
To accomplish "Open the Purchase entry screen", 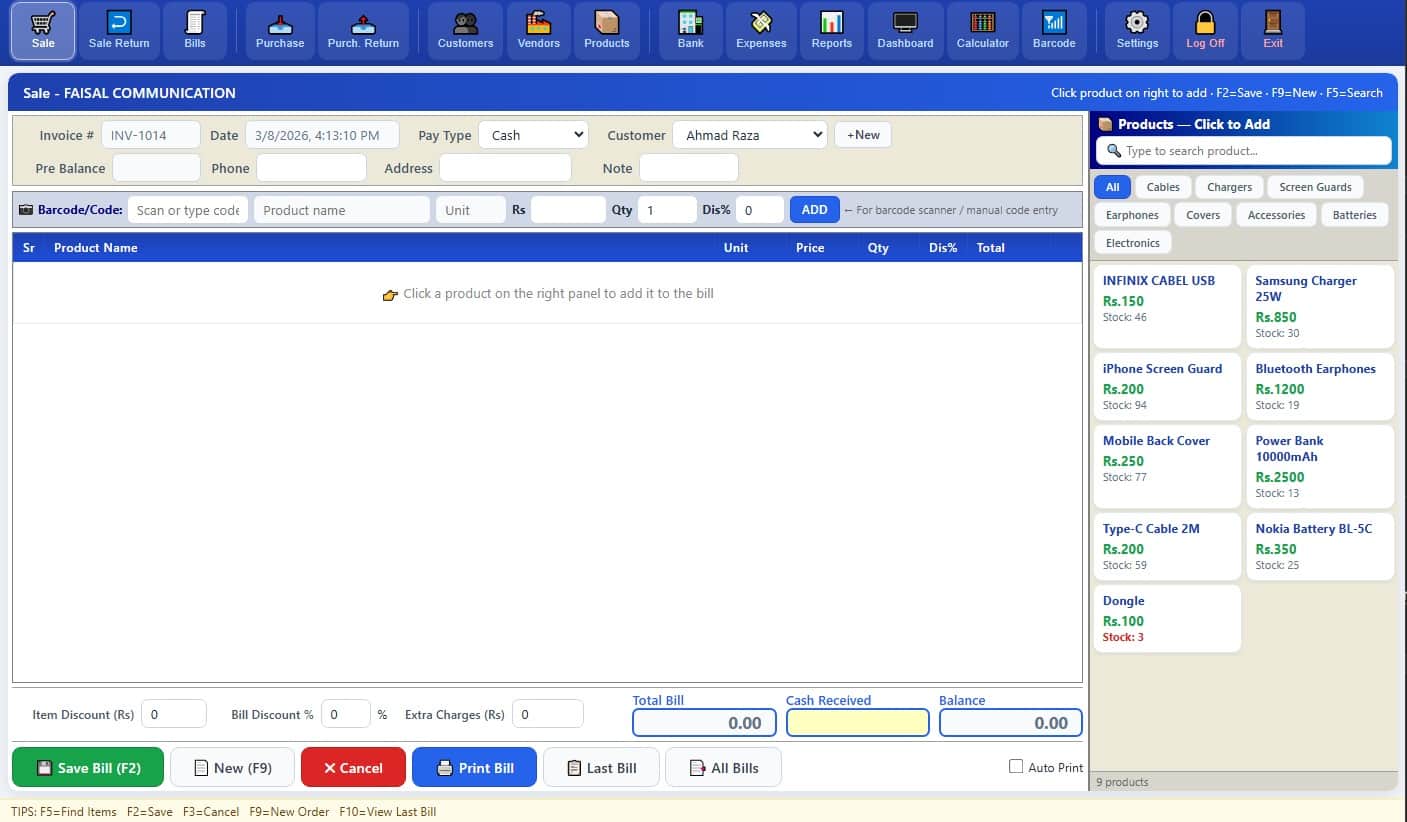I will click(280, 30).
